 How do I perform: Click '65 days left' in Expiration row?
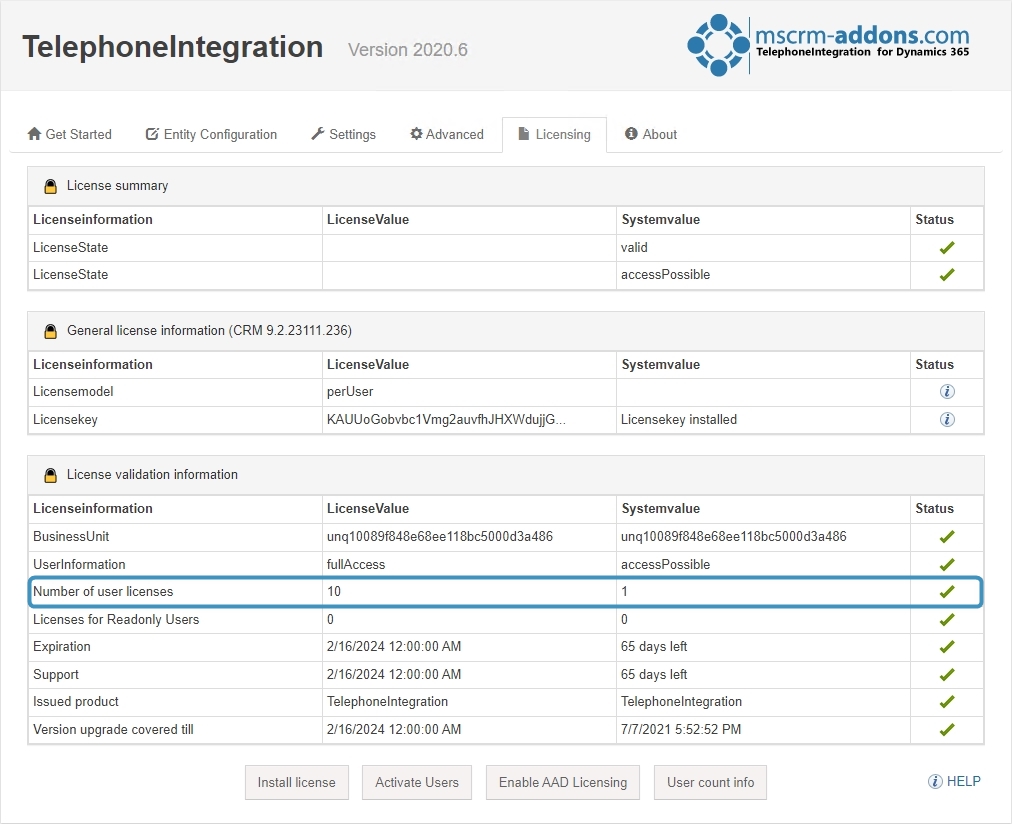(x=654, y=647)
